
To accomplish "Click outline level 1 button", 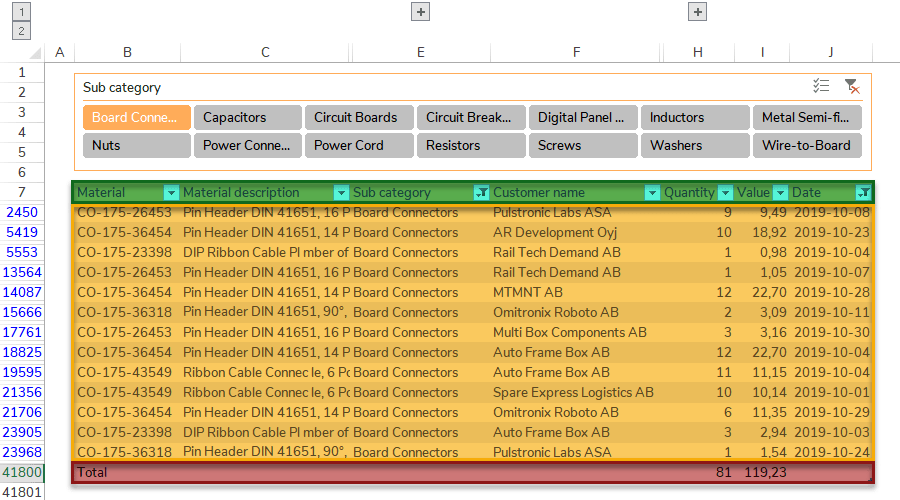I will click(22, 12).
